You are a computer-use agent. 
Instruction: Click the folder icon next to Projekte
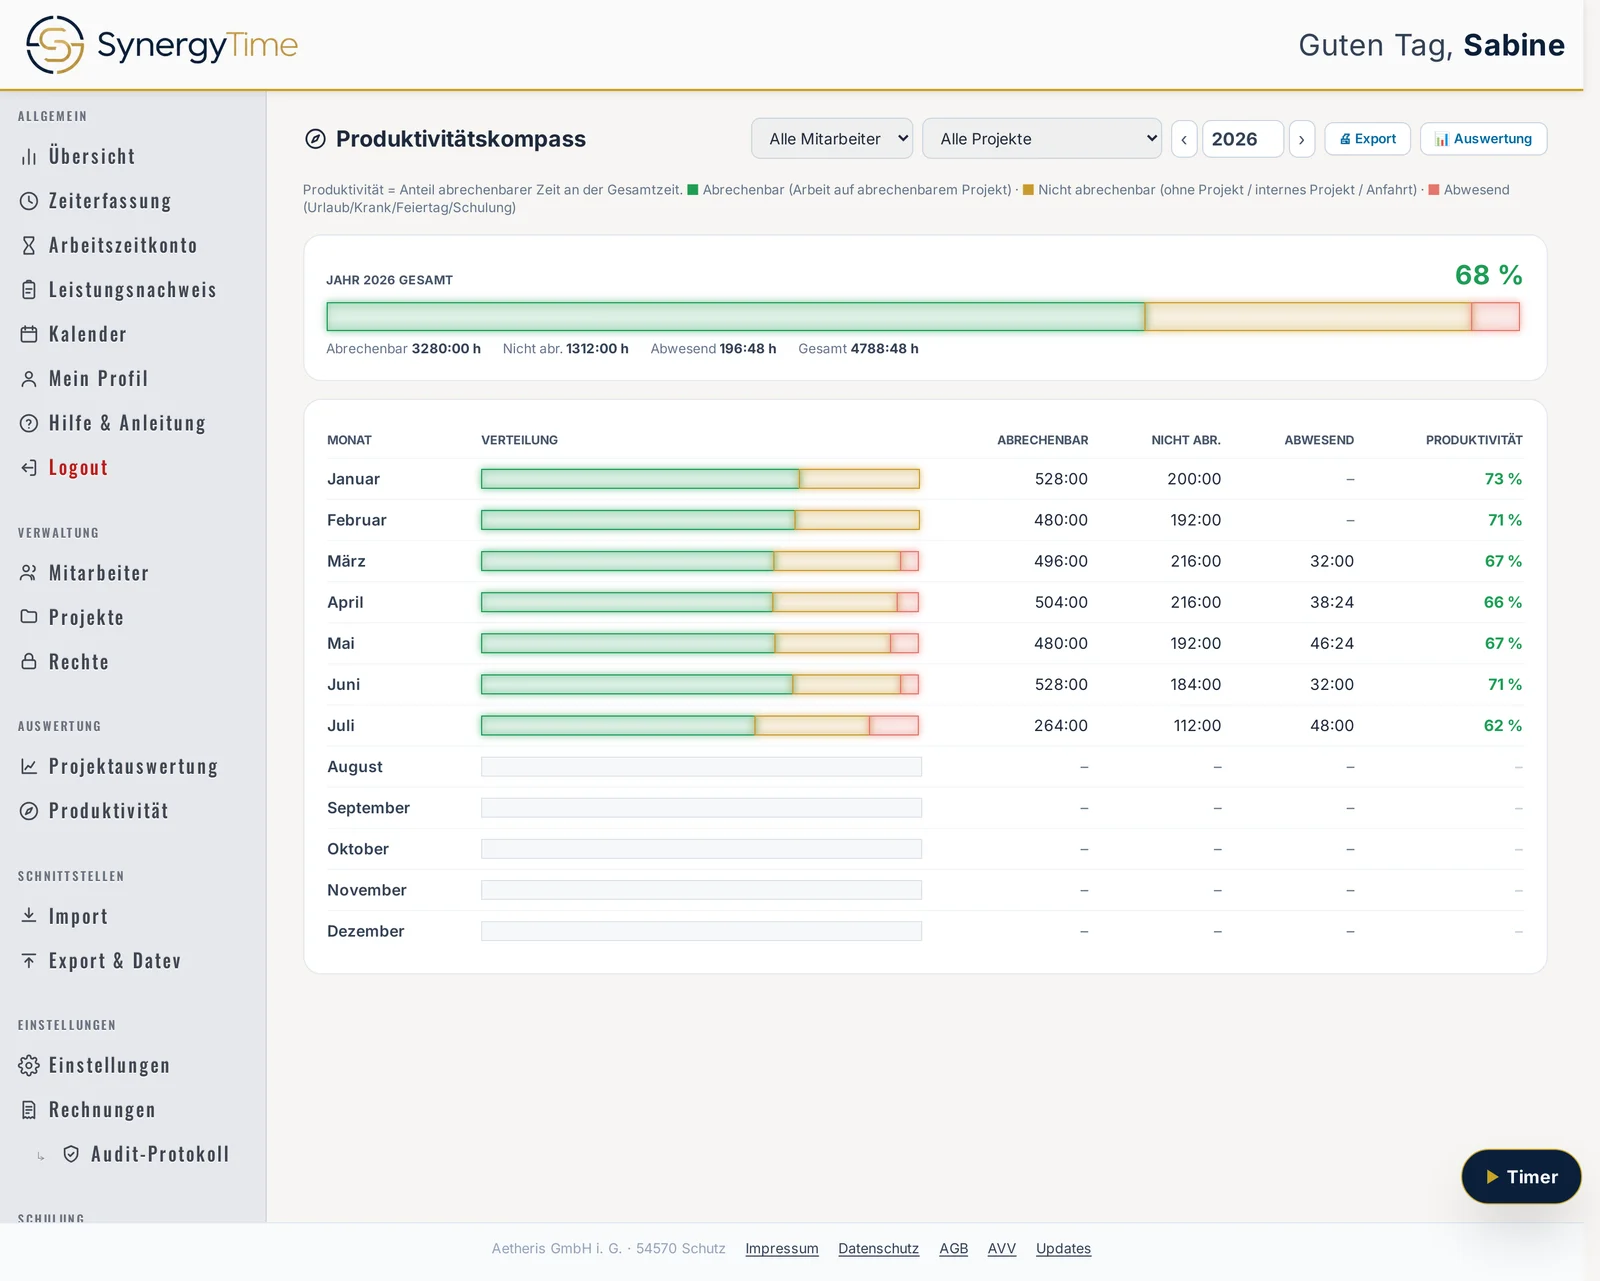[x=29, y=617]
